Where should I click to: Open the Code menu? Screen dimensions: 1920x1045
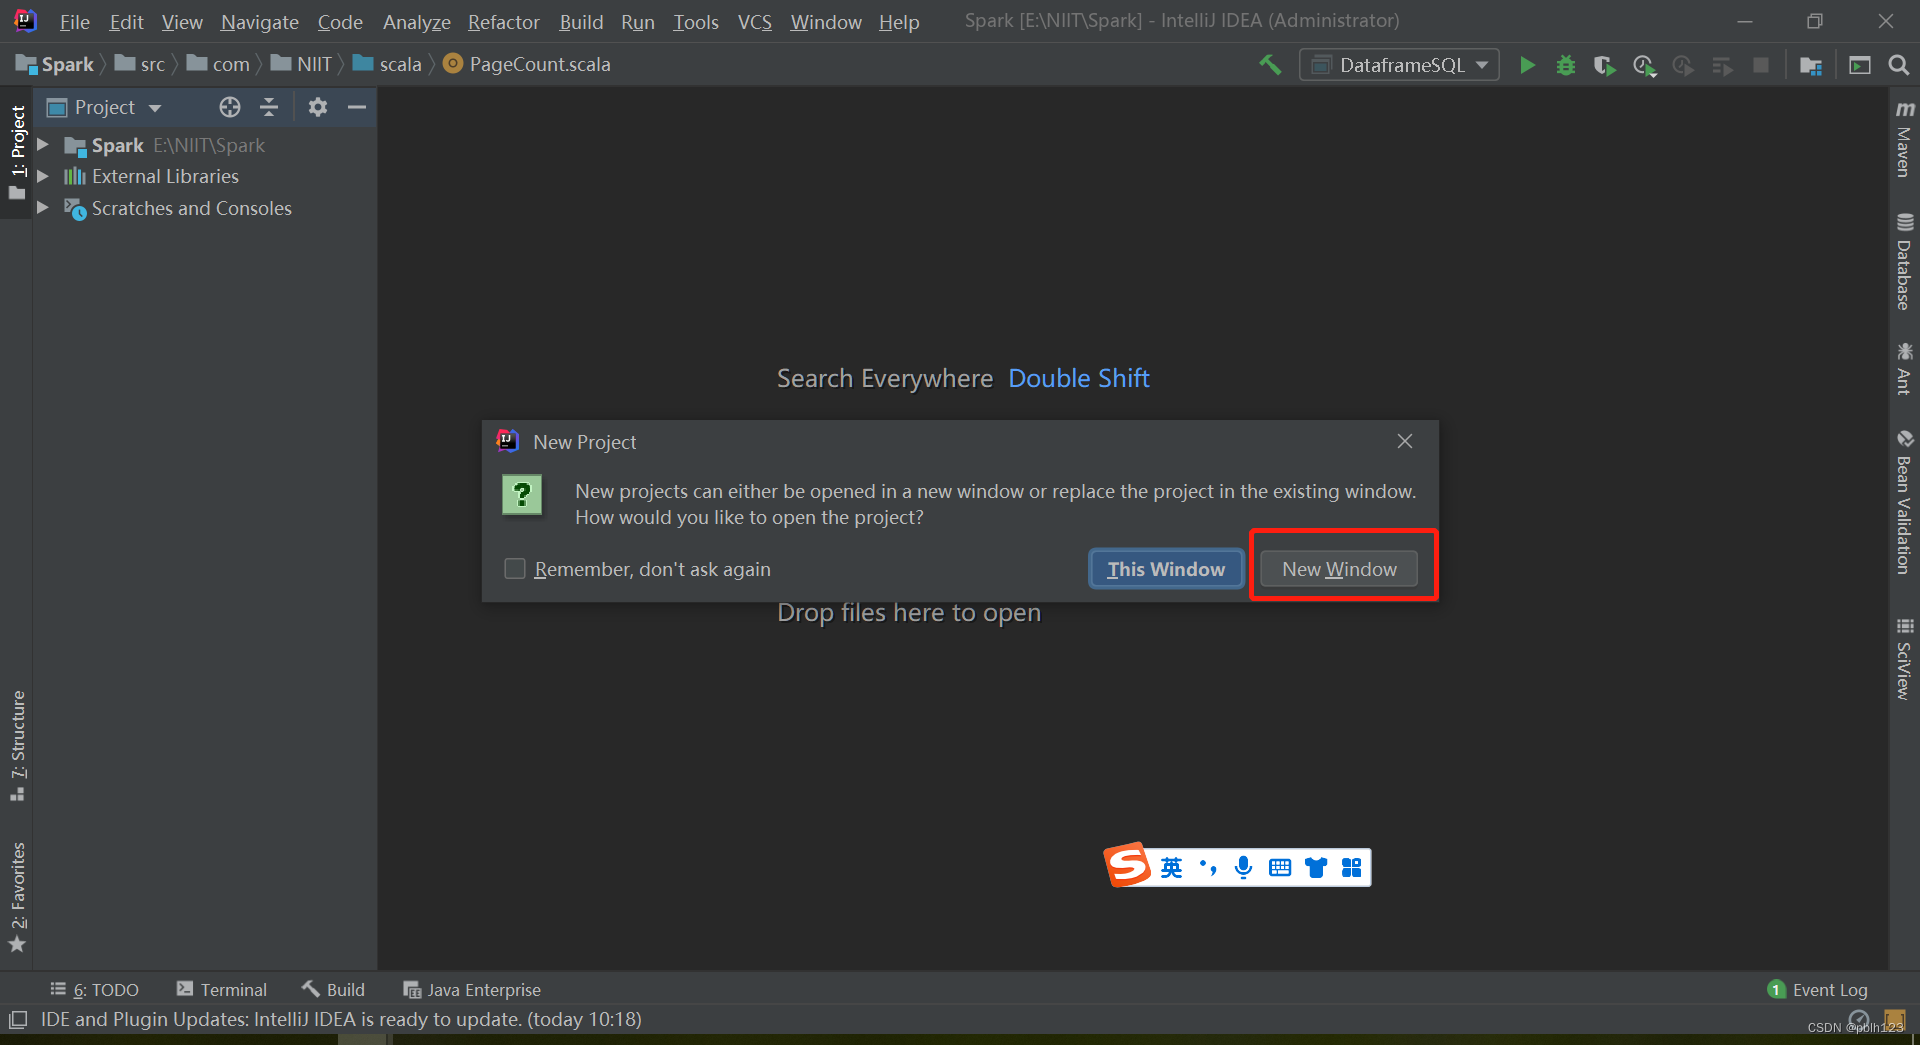point(340,22)
